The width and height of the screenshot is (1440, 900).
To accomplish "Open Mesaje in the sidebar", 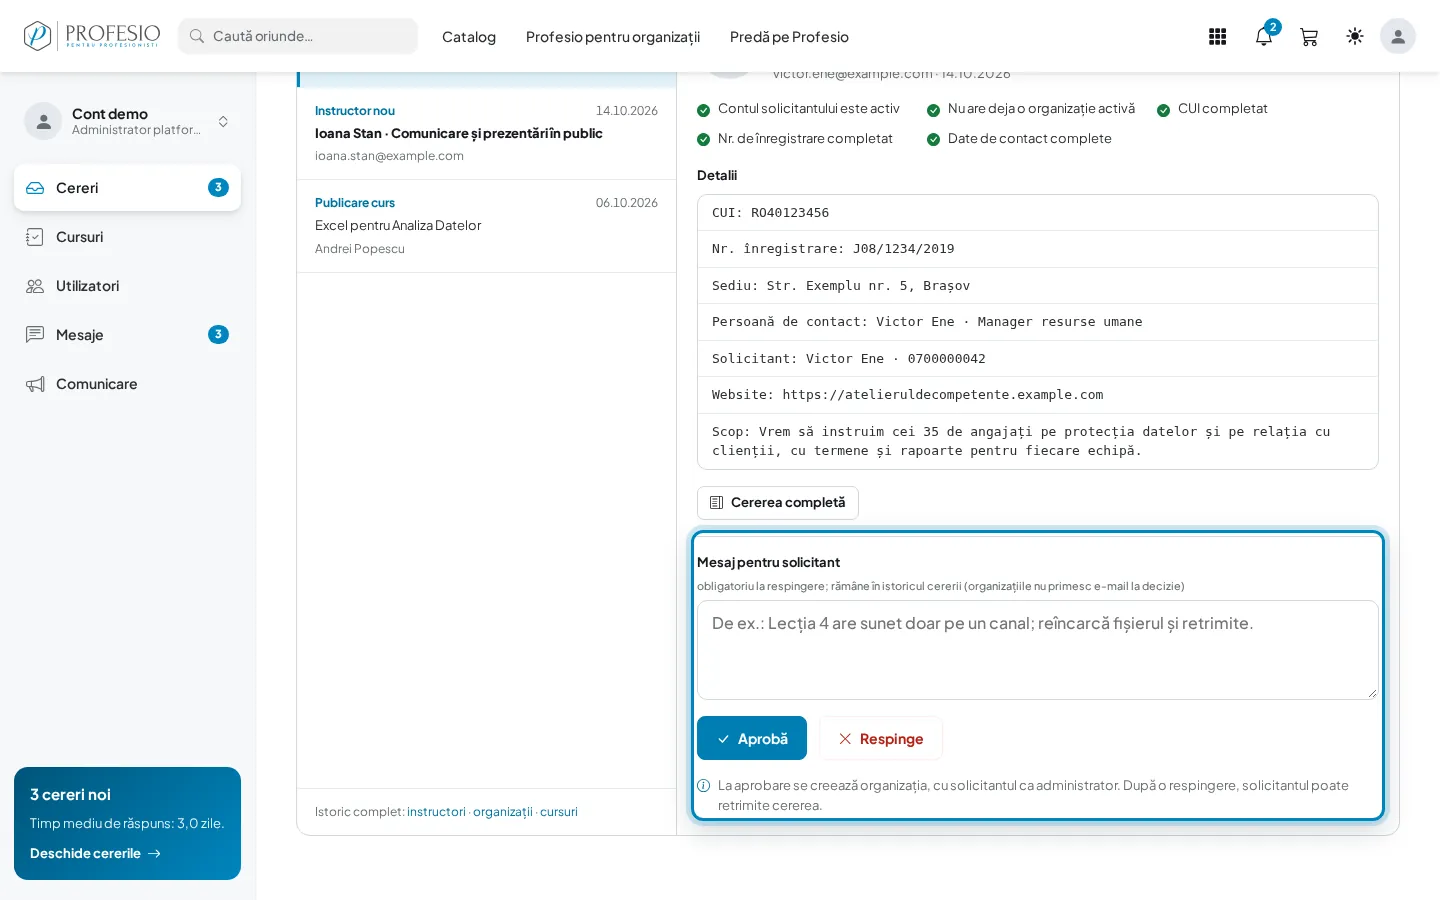I will 127,335.
